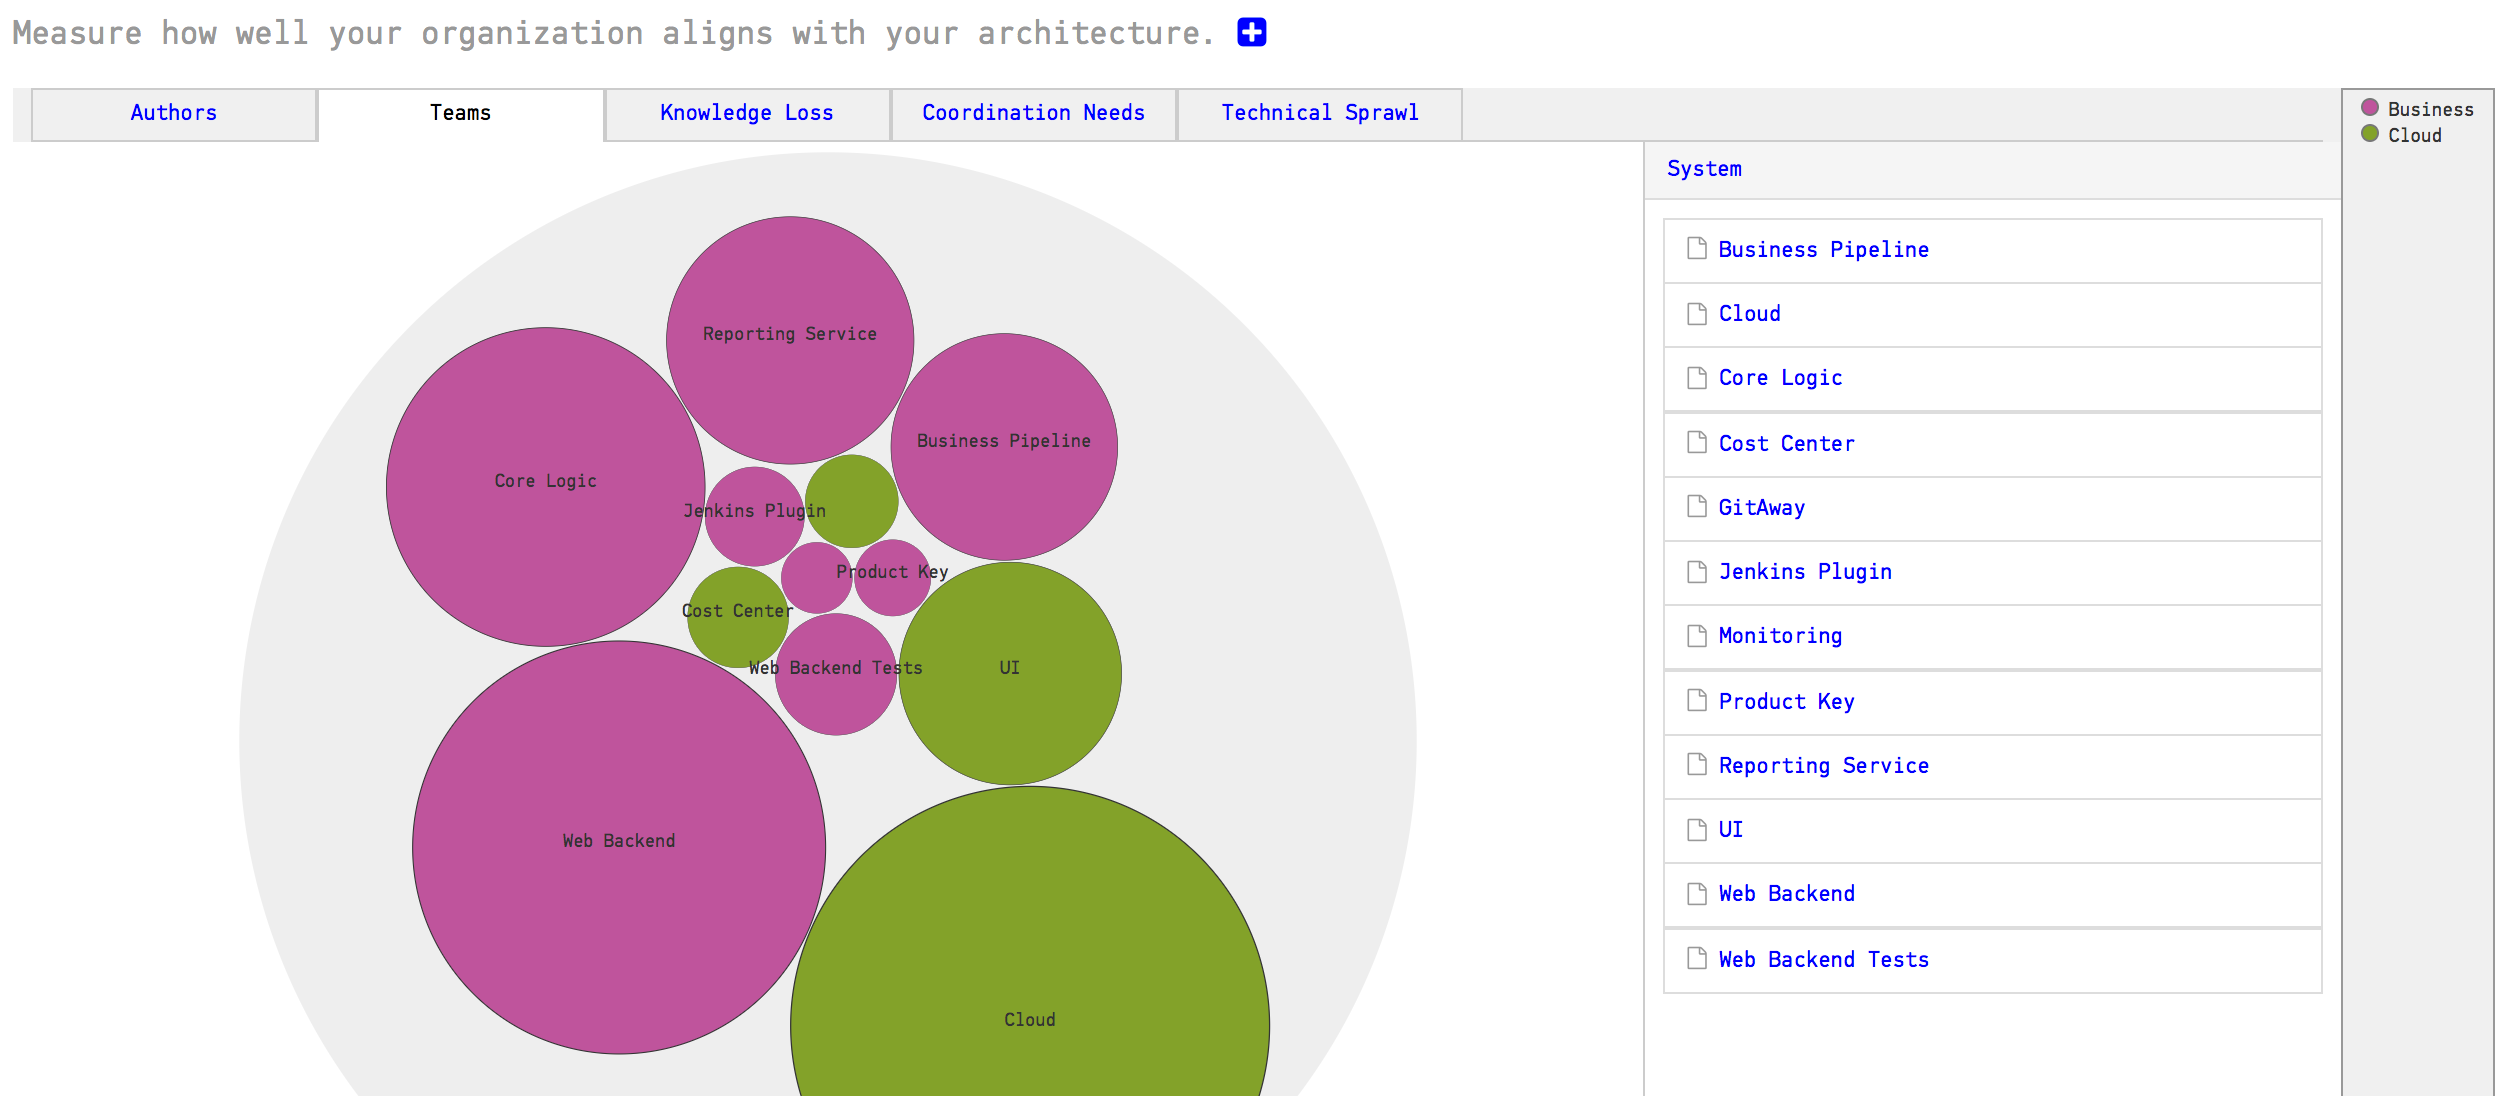Screen dimensions: 2501x1096
Task: Click file icon beside GitAway
Action: [1696, 506]
